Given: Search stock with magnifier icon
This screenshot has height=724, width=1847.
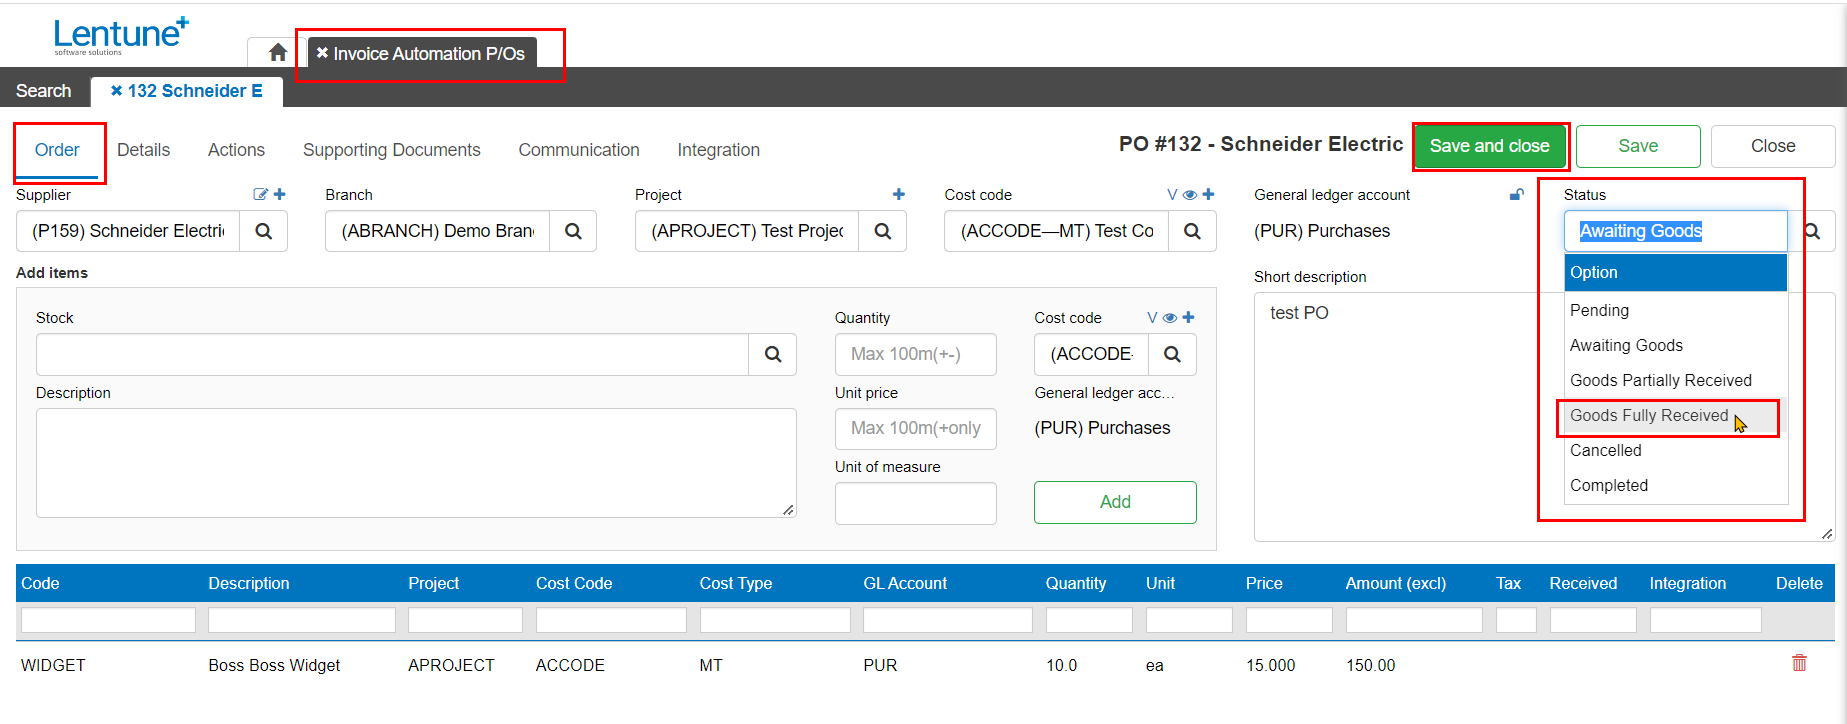Looking at the screenshot, I should (773, 354).
